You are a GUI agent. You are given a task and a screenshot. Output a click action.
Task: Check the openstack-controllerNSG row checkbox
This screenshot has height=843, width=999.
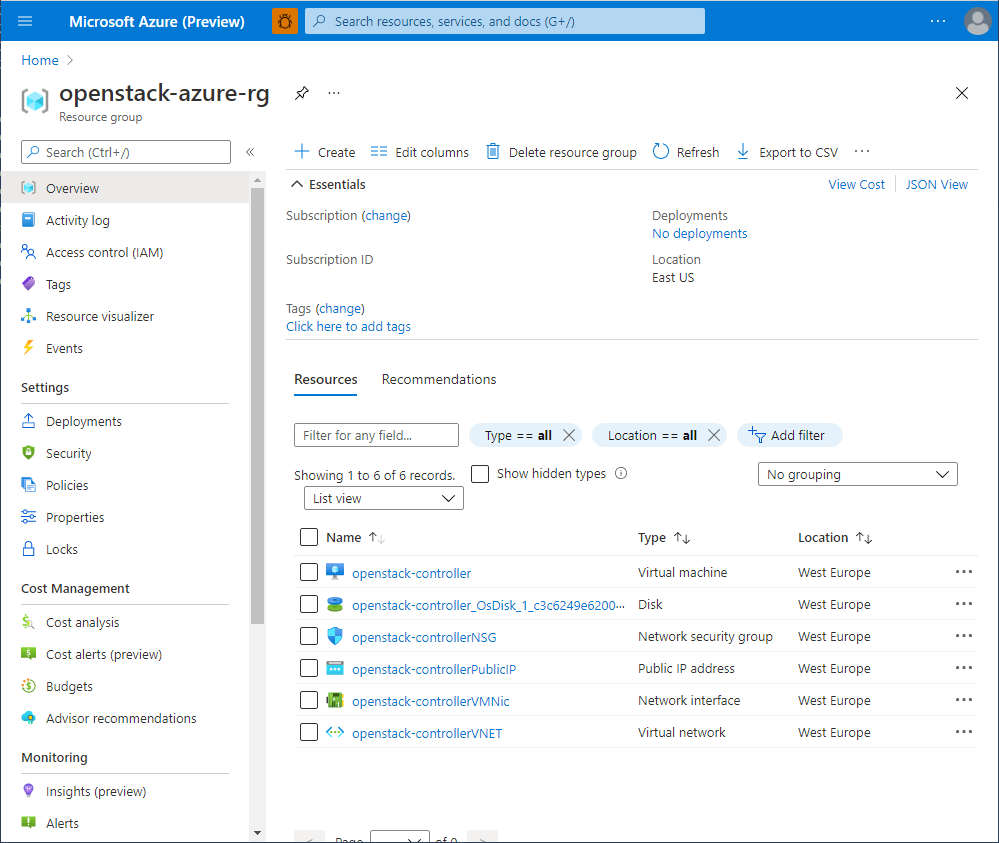coord(309,636)
